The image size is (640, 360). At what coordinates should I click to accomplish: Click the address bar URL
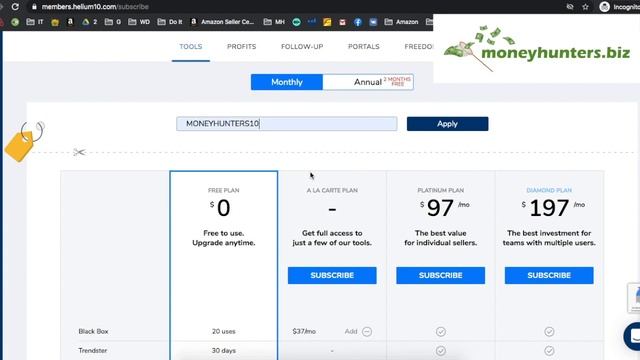point(95,7)
